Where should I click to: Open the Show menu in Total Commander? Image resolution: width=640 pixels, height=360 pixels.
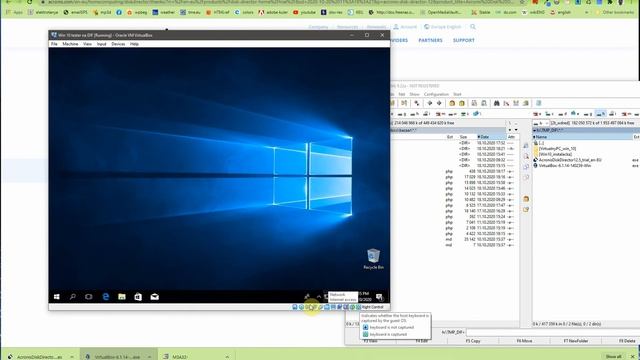(x=414, y=94)
